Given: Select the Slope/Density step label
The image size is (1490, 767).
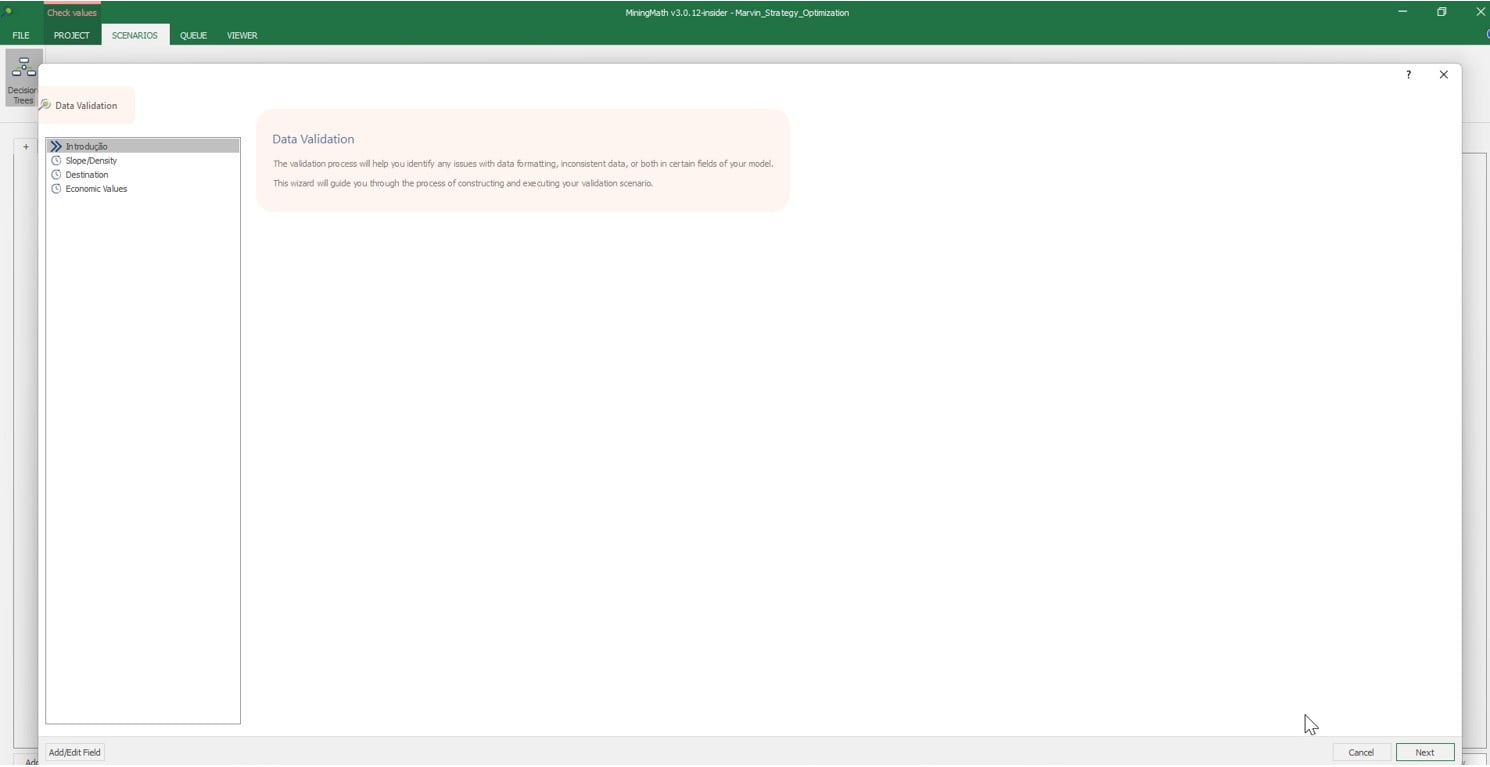Looking at the screenshot, I should [91, 160].
